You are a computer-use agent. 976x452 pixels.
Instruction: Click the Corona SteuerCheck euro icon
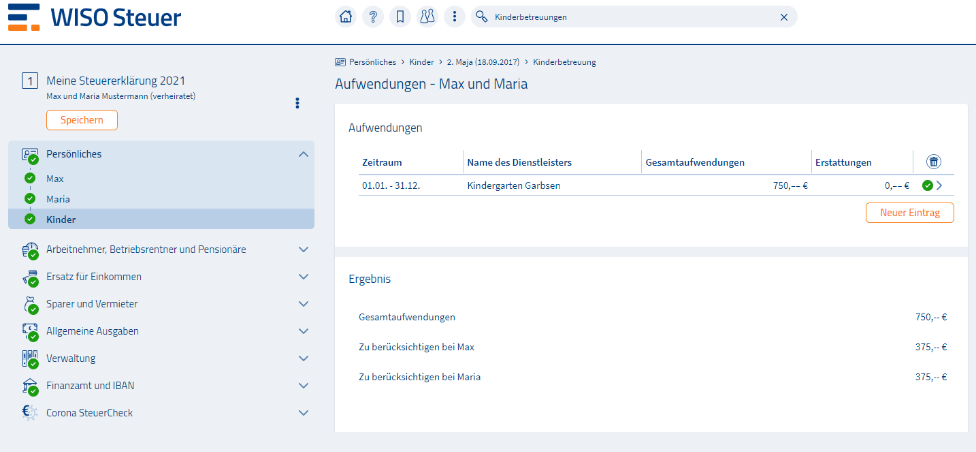click(x=30, y=413)
